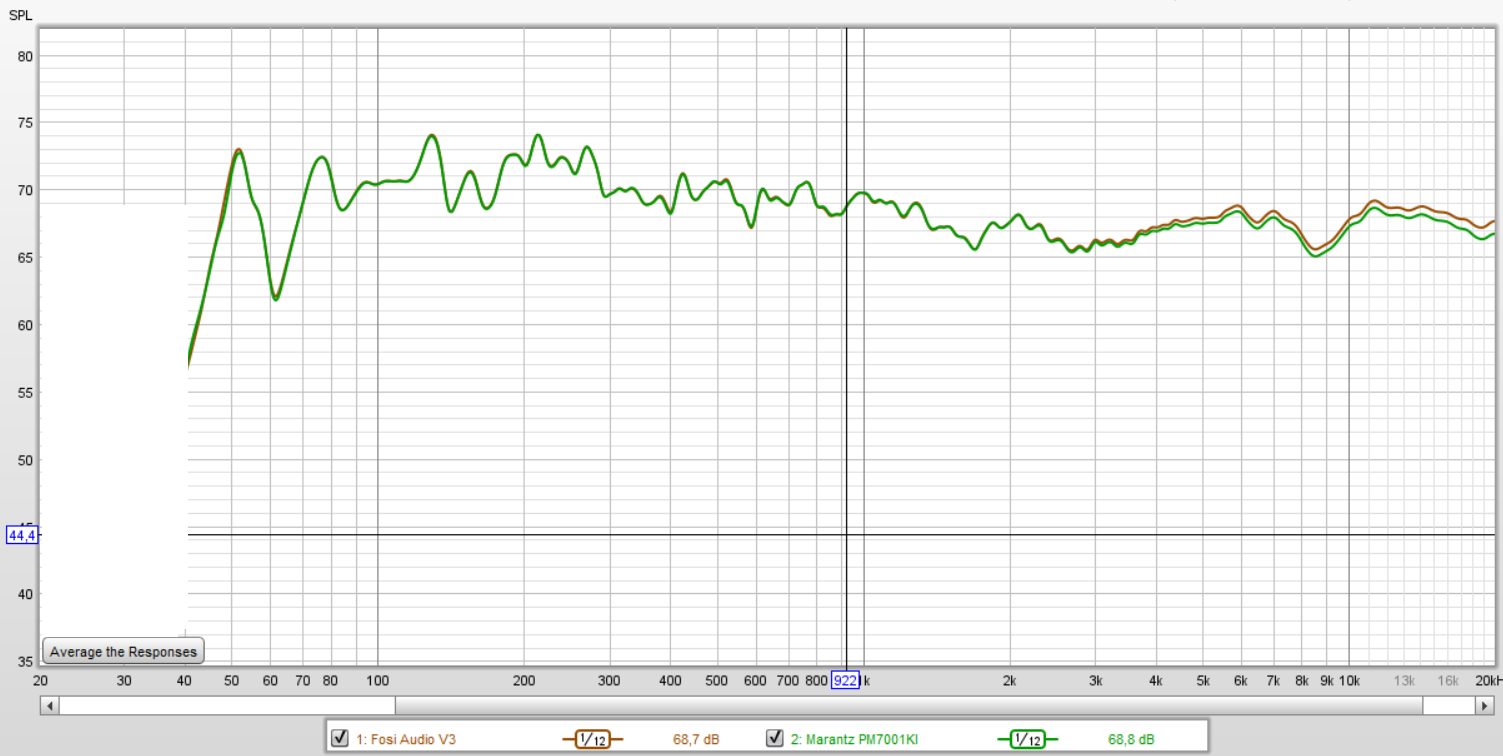This screenshot has width=1503, height=756.
Task: Click the 10k frequency axis label
Action: tap(1348, 681)
